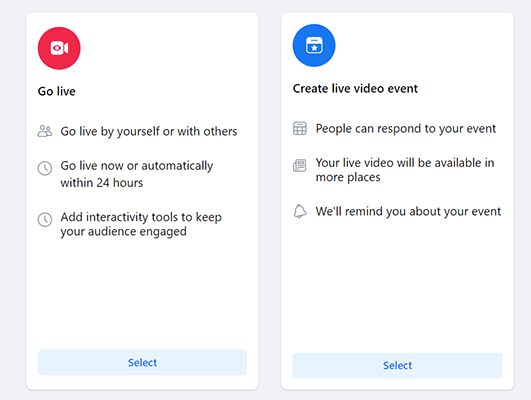Click the bell icon beside We'll remind you
The height and width of the screenshot is (400, 531).
[300, 211]
